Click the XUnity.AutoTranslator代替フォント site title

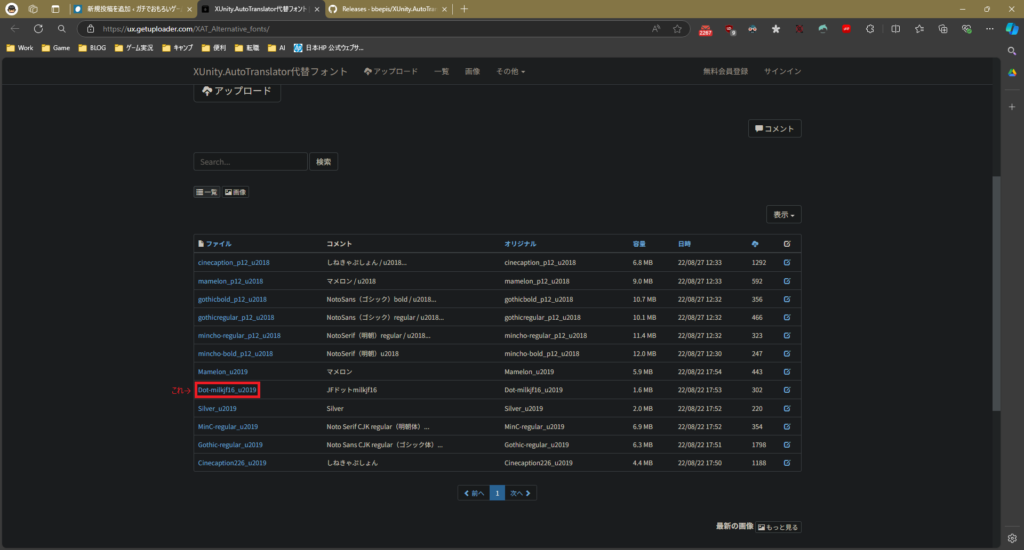click(270, 71)
